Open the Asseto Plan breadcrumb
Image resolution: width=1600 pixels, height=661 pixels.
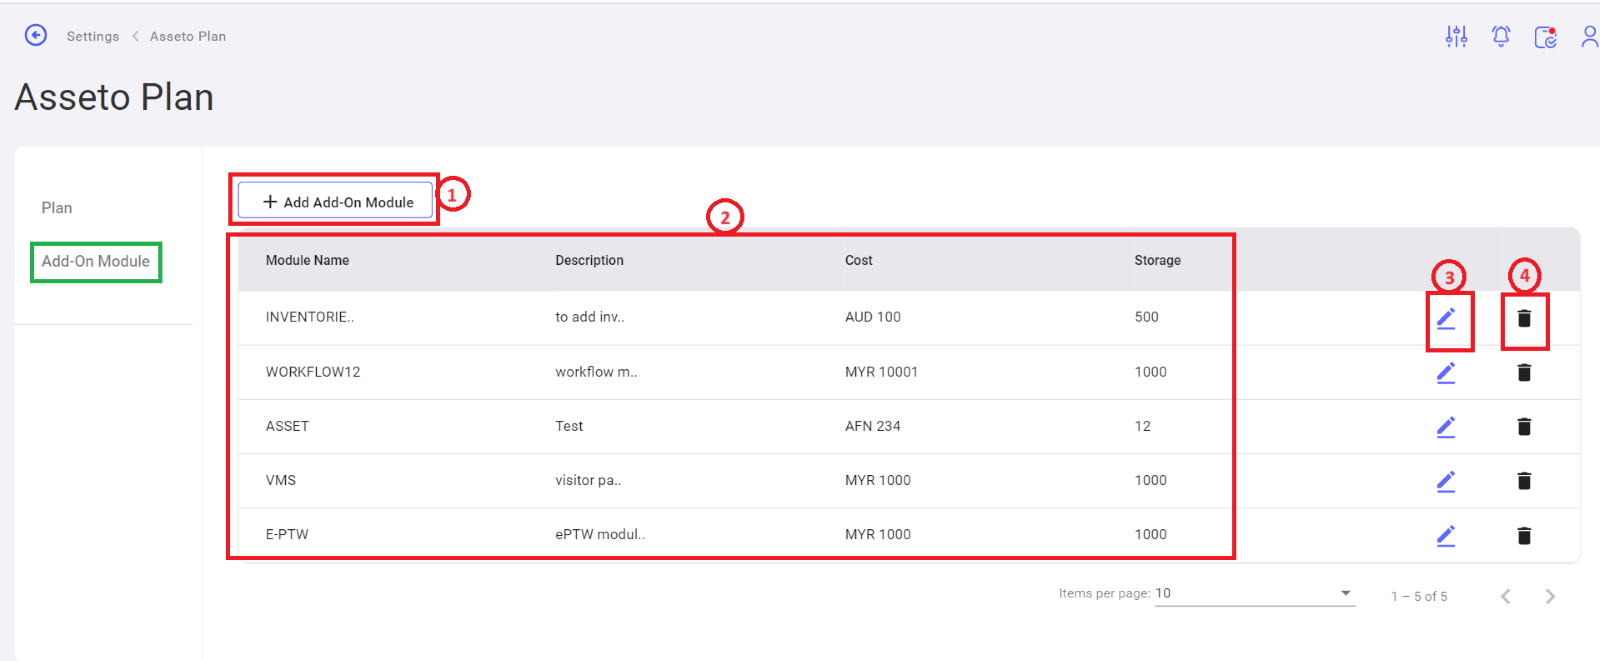pos(188,36)
